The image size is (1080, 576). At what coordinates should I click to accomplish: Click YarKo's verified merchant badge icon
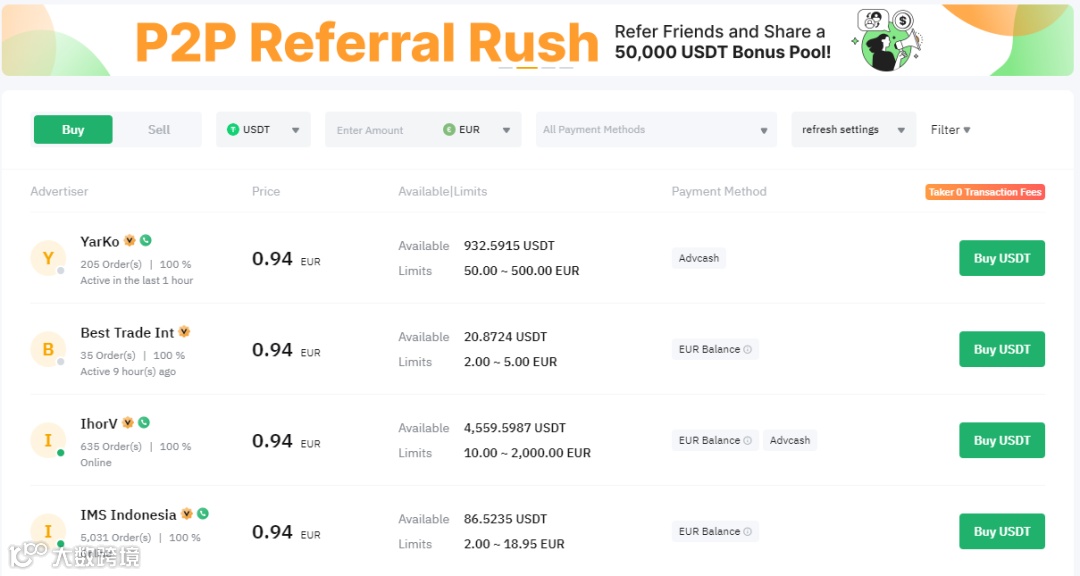click(x=129, y=241)
